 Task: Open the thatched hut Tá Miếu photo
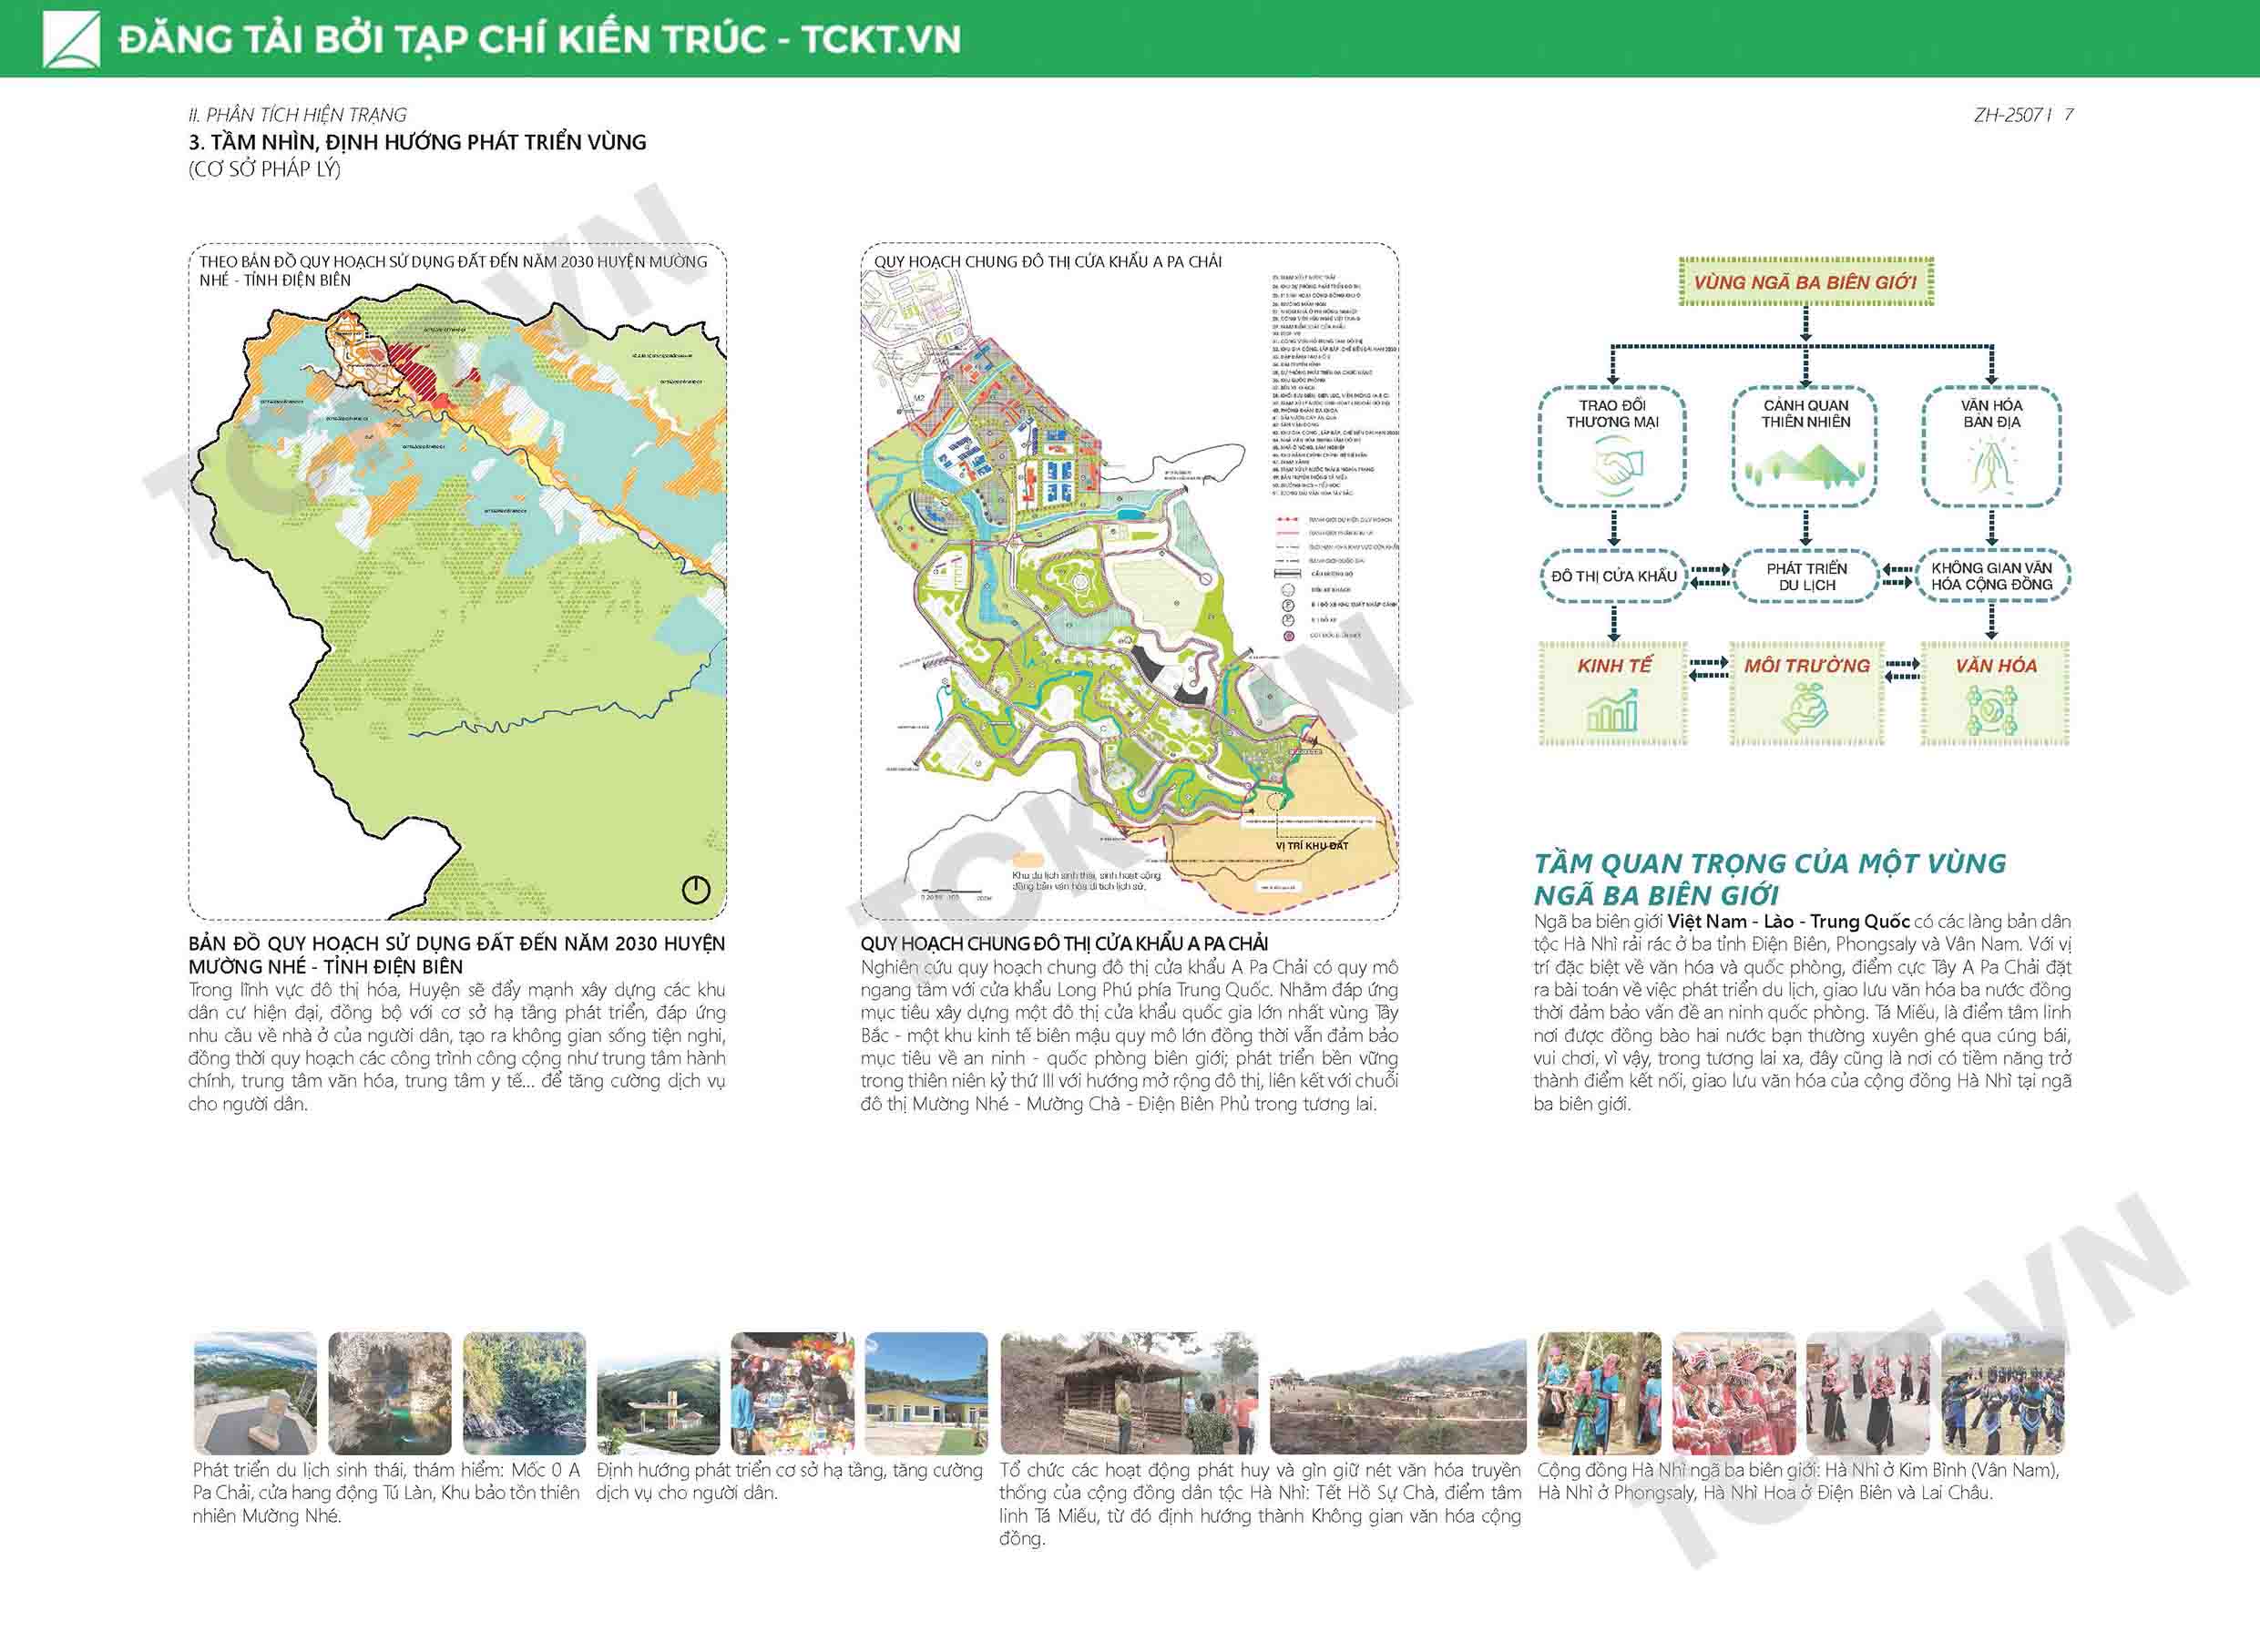1128,1393
